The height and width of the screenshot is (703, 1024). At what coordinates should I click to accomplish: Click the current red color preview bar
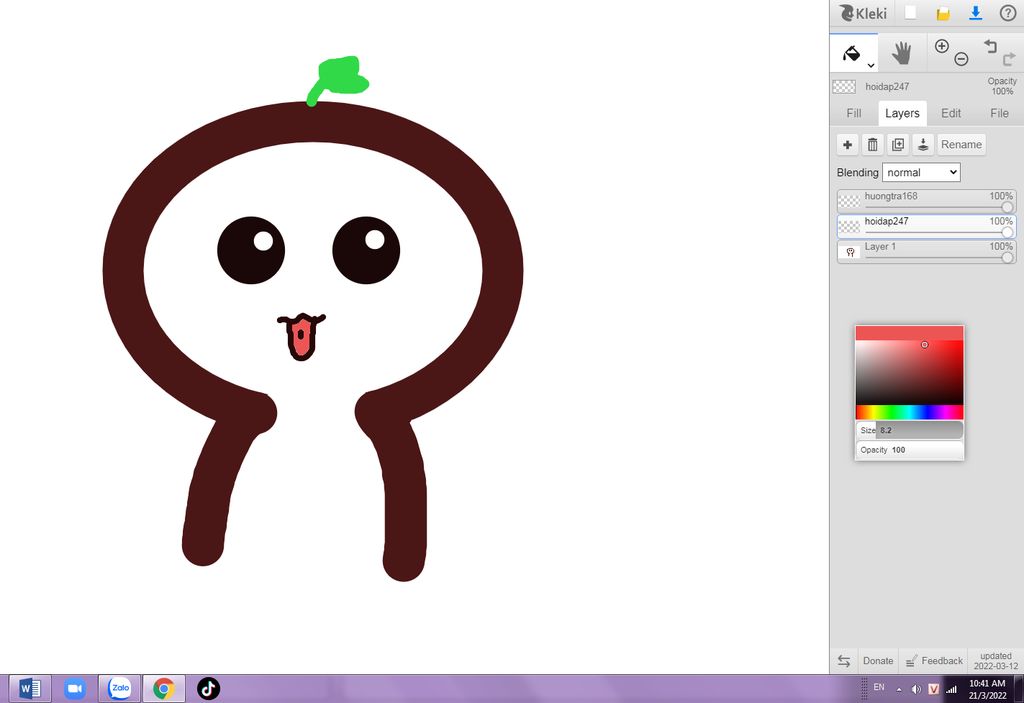(x=909, y=333)
